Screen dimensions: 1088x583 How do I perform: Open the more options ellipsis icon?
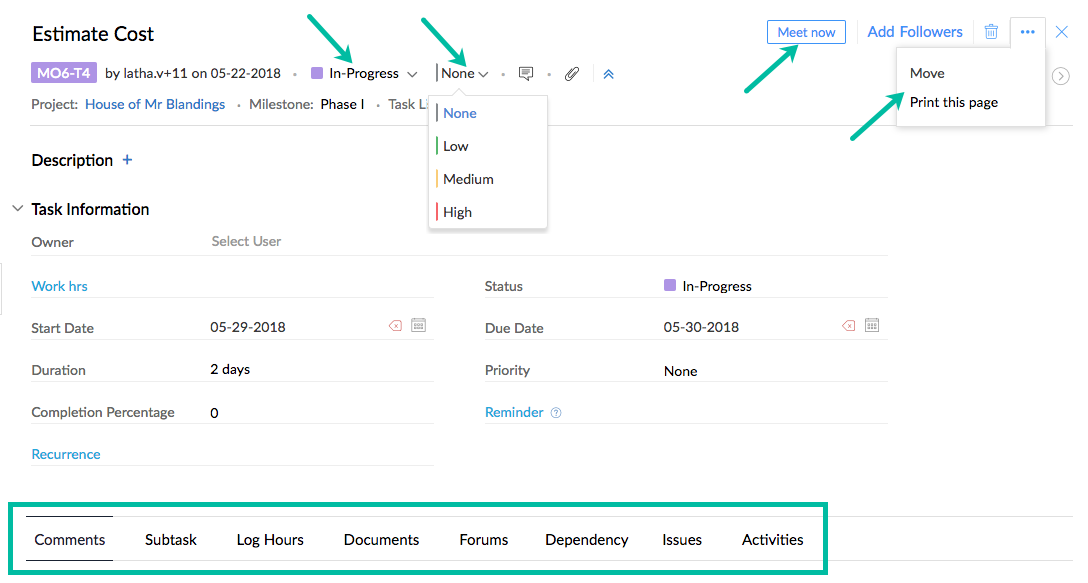[x=1028, y=32]
